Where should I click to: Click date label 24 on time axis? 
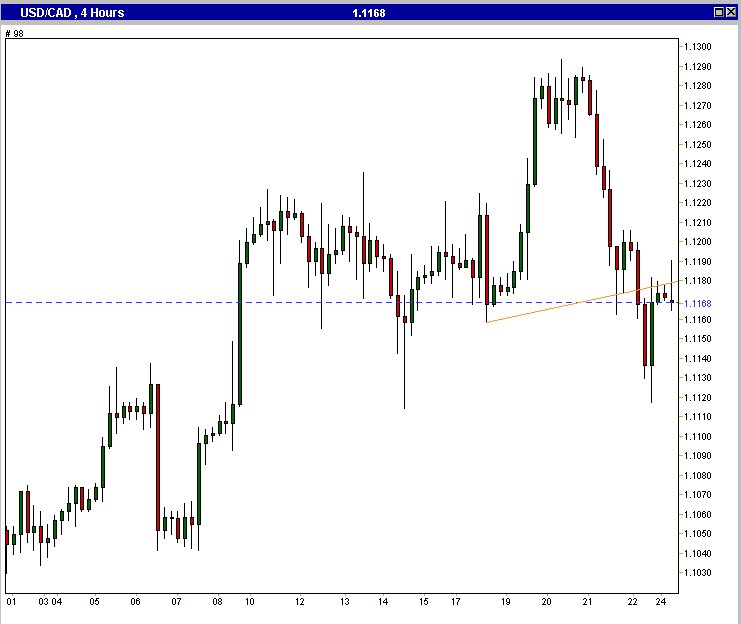[661, 602]
